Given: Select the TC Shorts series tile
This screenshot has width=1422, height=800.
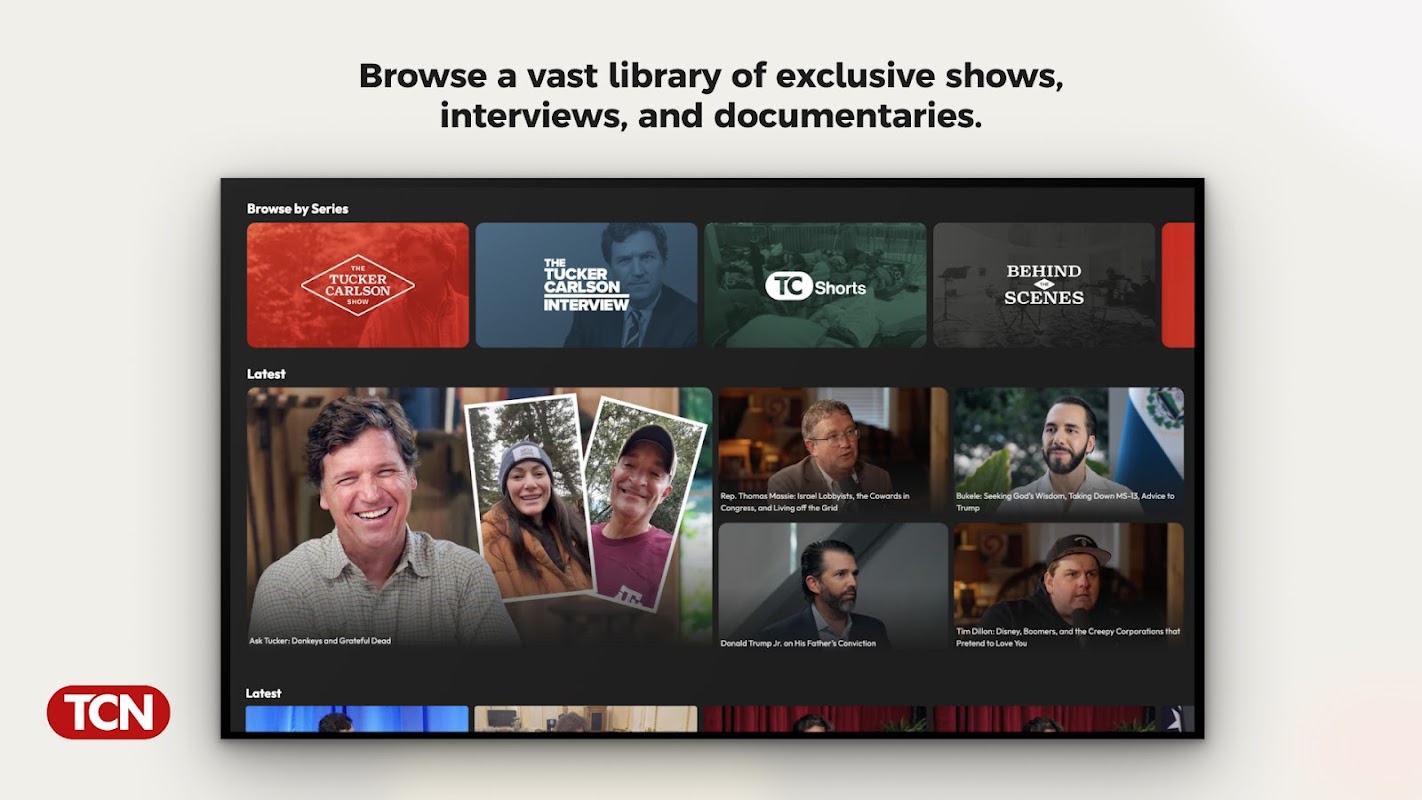Looking at the screenshot, I should (x=815, y=285).
